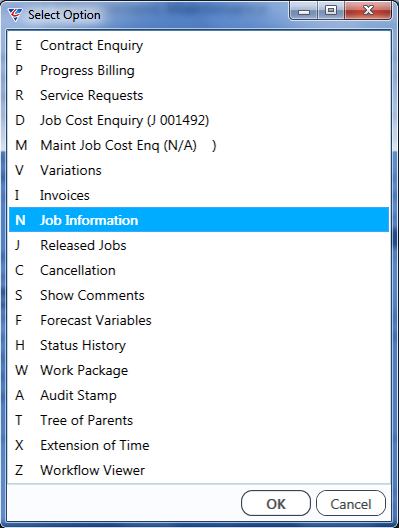Confirm selection with OK button
The image size is (399, 528).
276,503
